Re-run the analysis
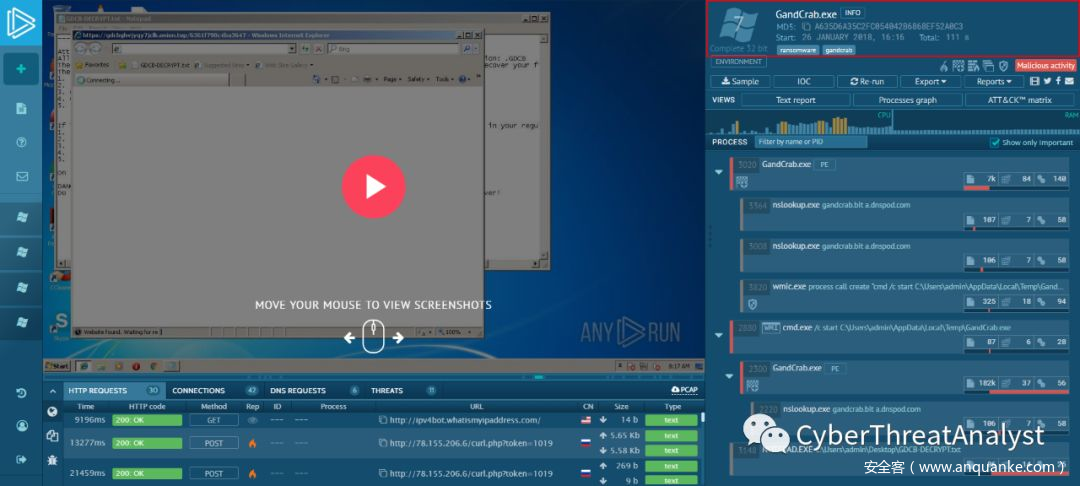The image size is (1080, 486). [867, 81]
